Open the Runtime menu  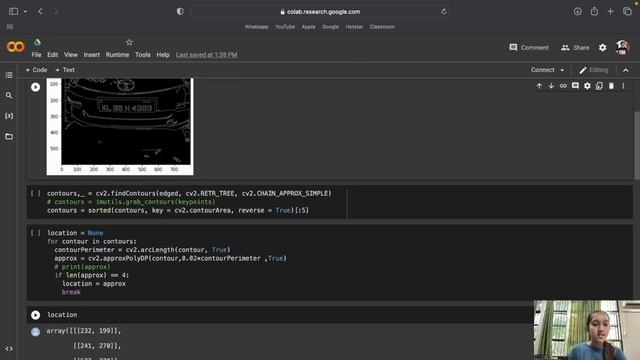point(117,55)
